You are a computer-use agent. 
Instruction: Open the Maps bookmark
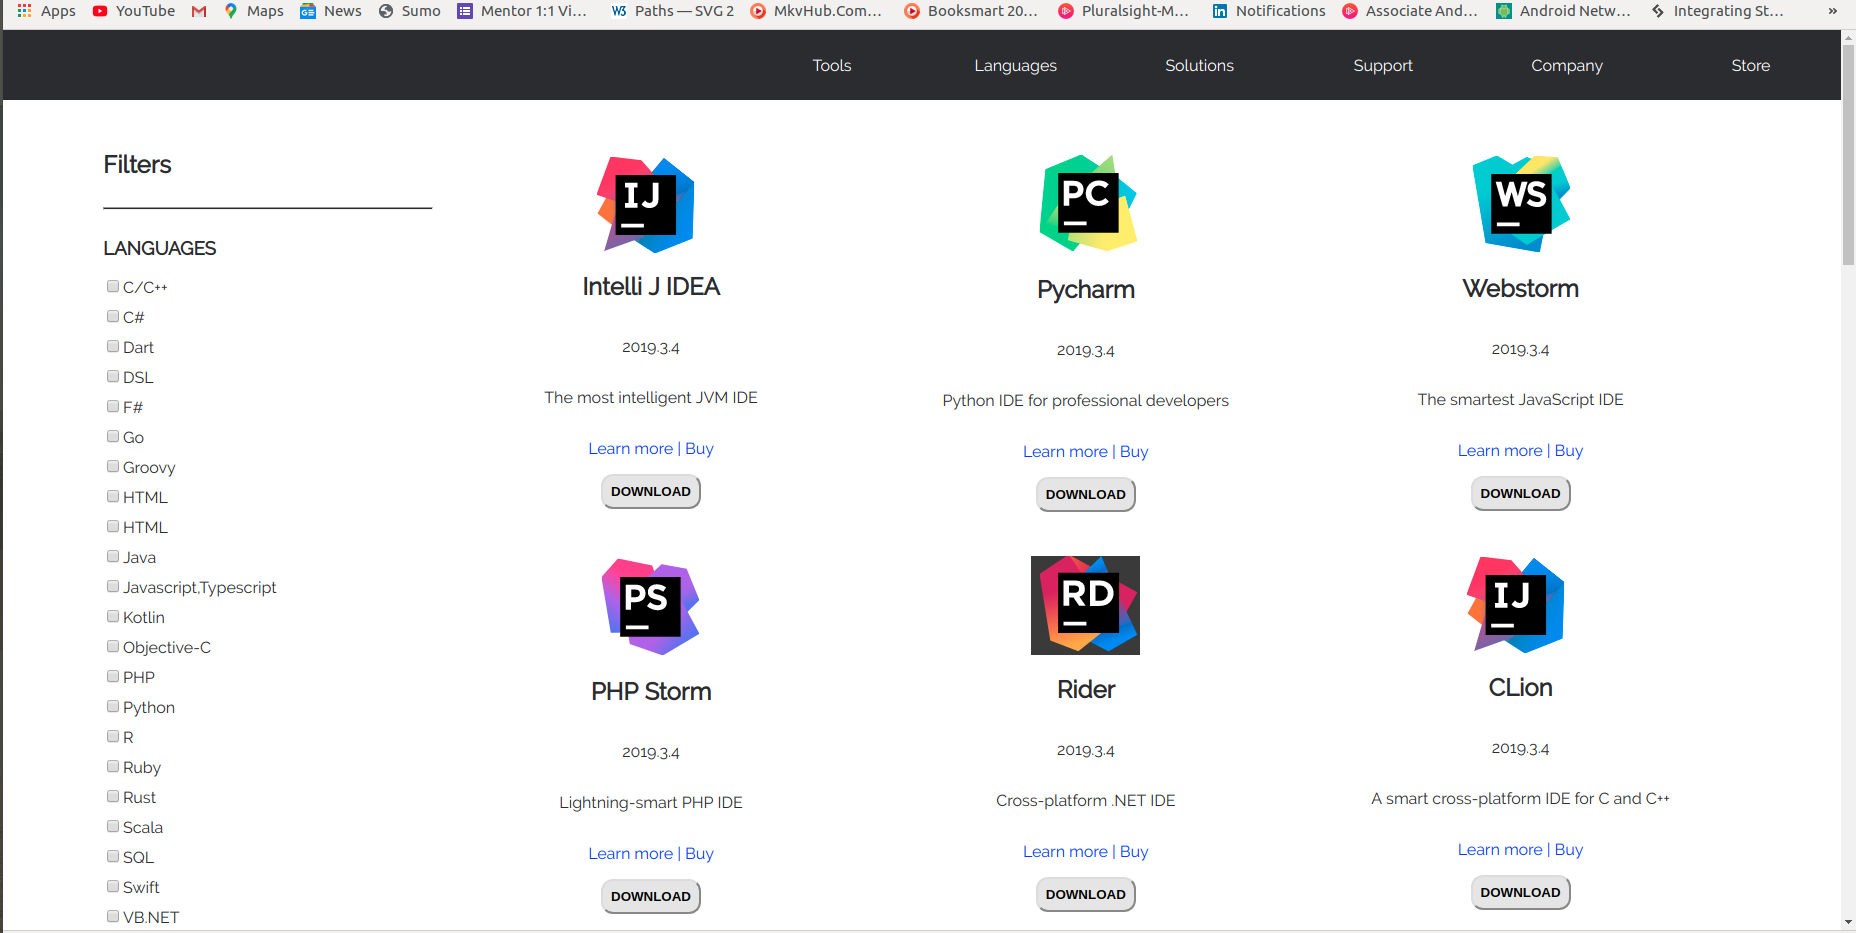(254, 11)
